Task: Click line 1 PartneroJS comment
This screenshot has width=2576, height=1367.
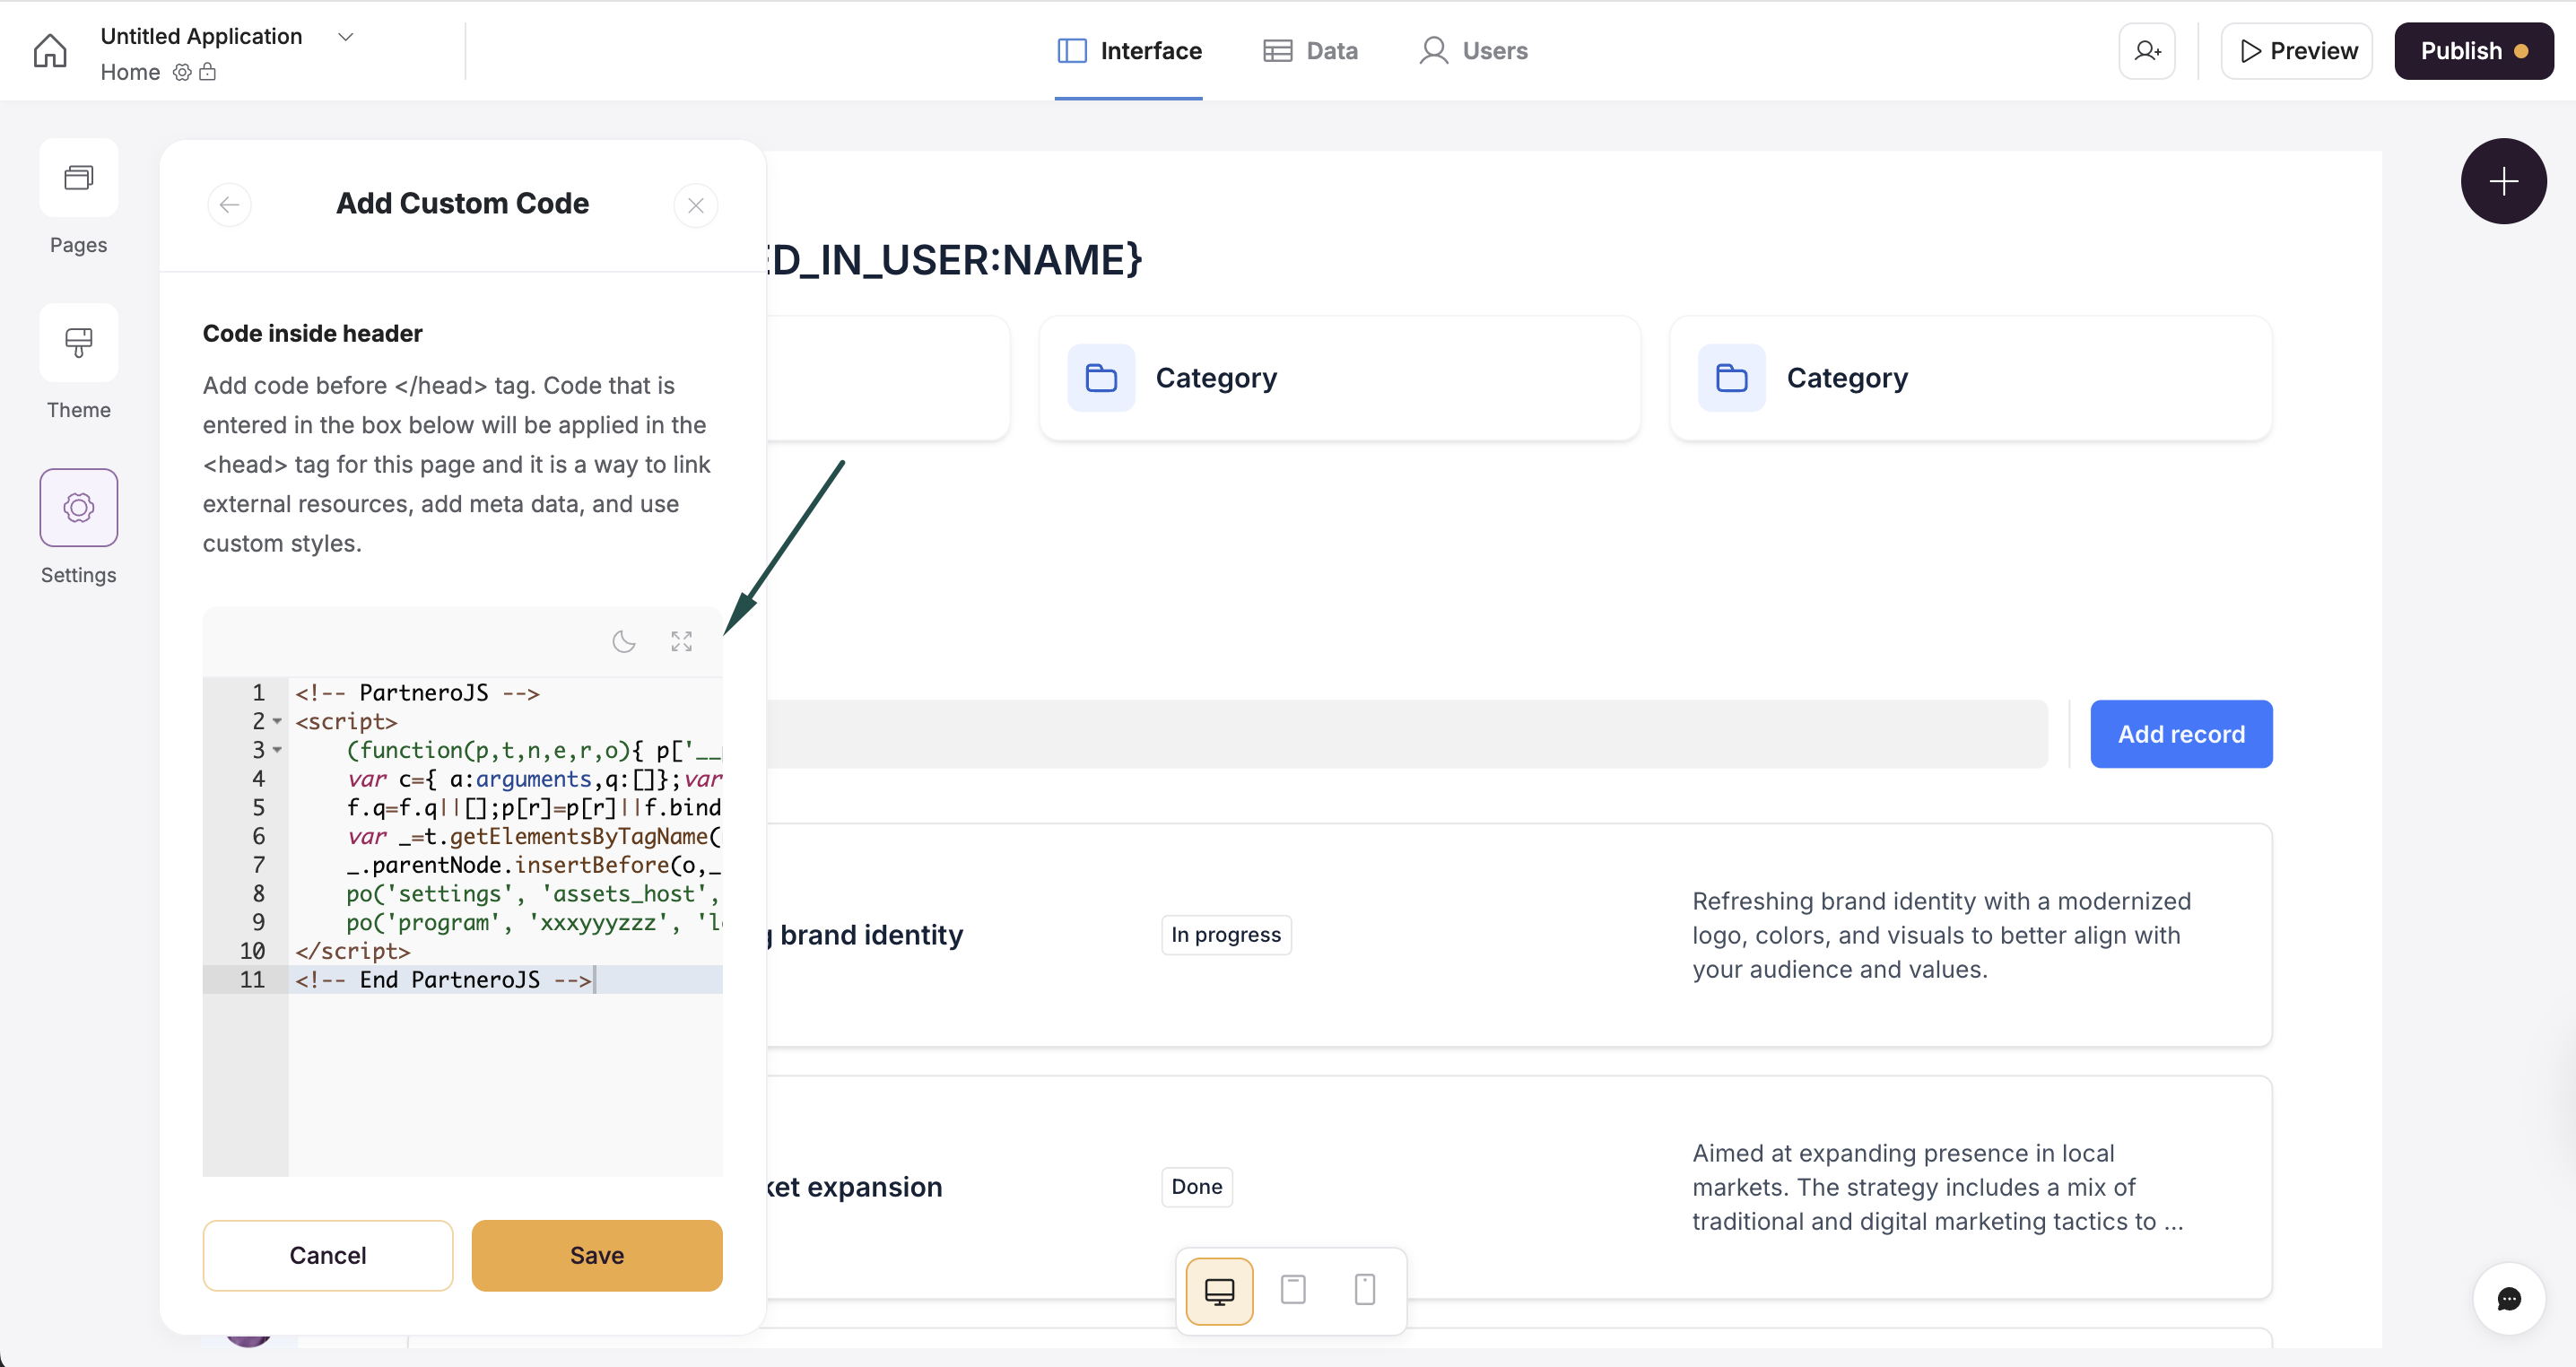Action: (417, 693)
